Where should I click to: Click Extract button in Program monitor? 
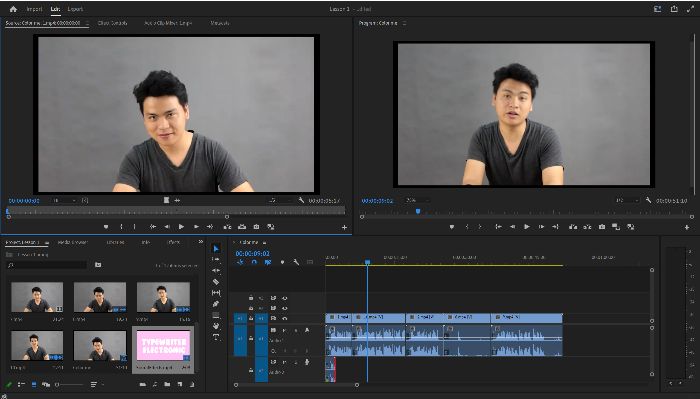click(587, 227)
